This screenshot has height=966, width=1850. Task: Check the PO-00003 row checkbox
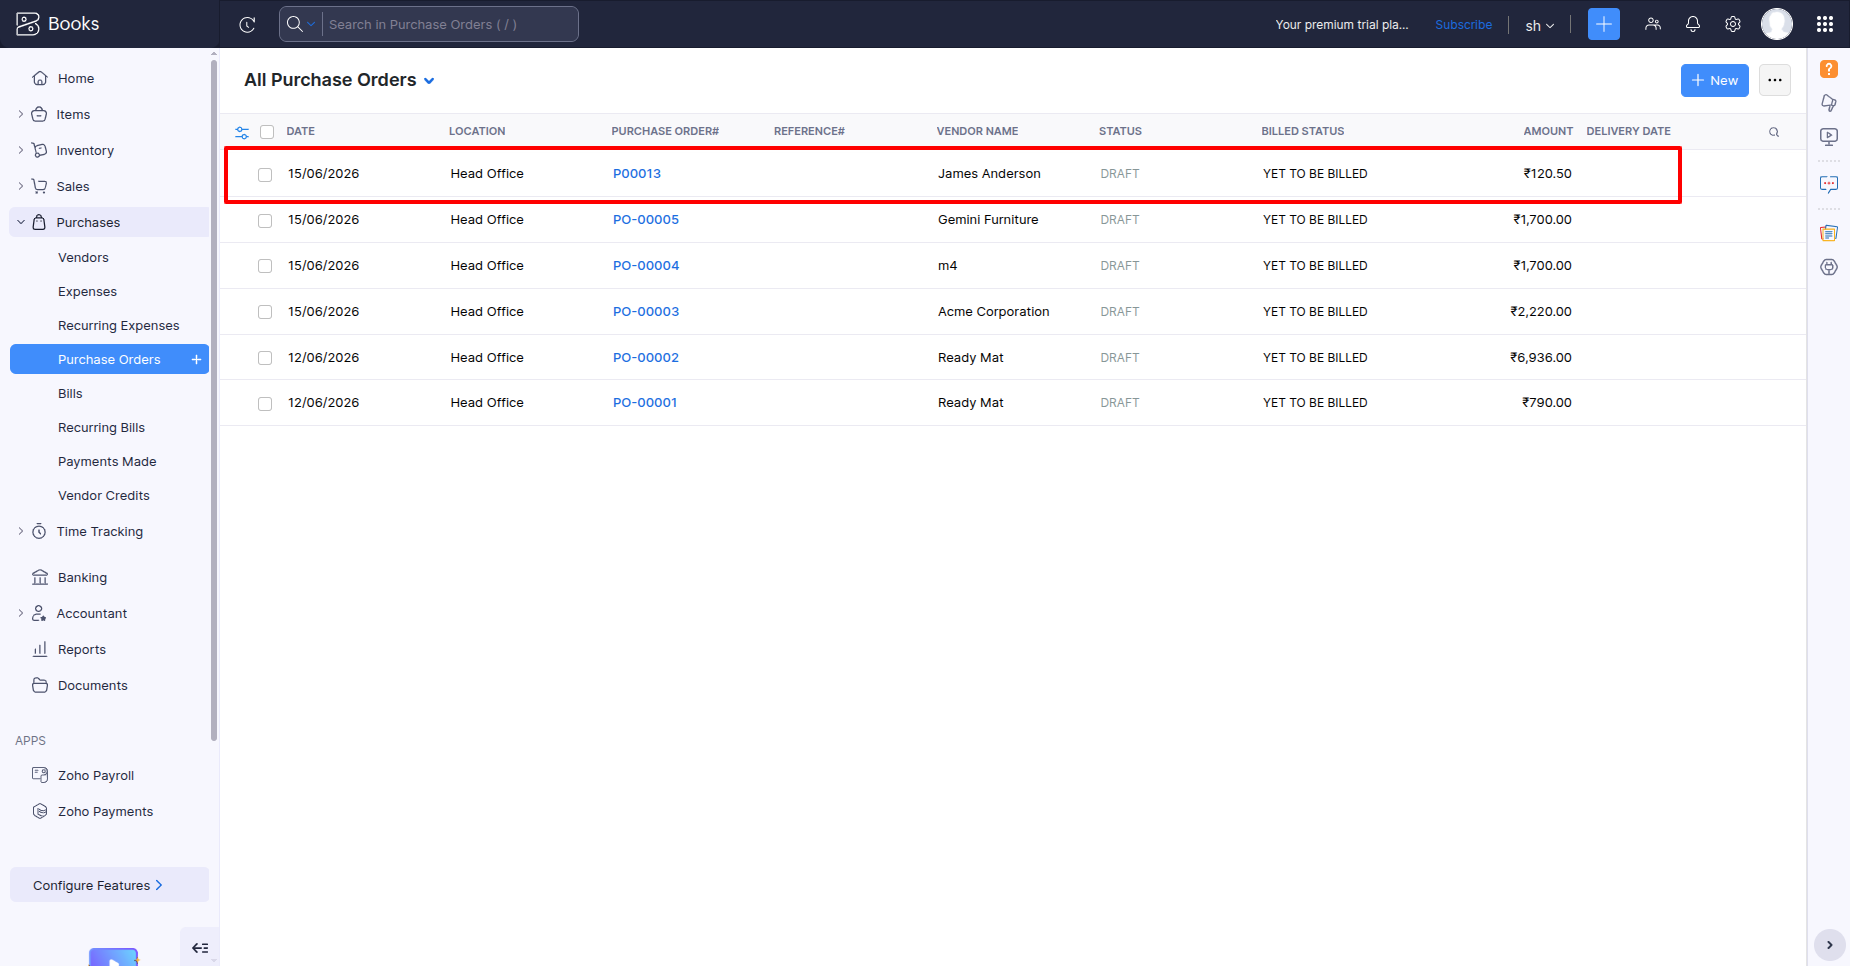tap(265, 312)
